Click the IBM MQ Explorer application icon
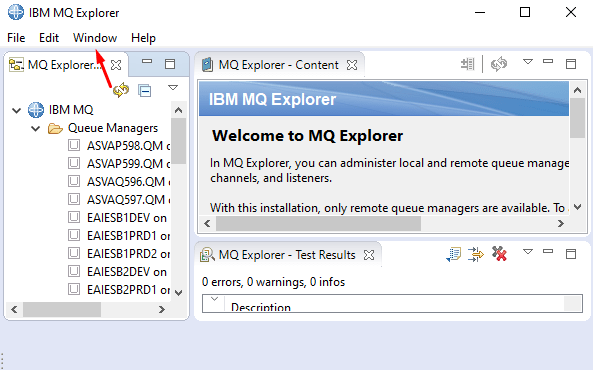 [16, 12]
